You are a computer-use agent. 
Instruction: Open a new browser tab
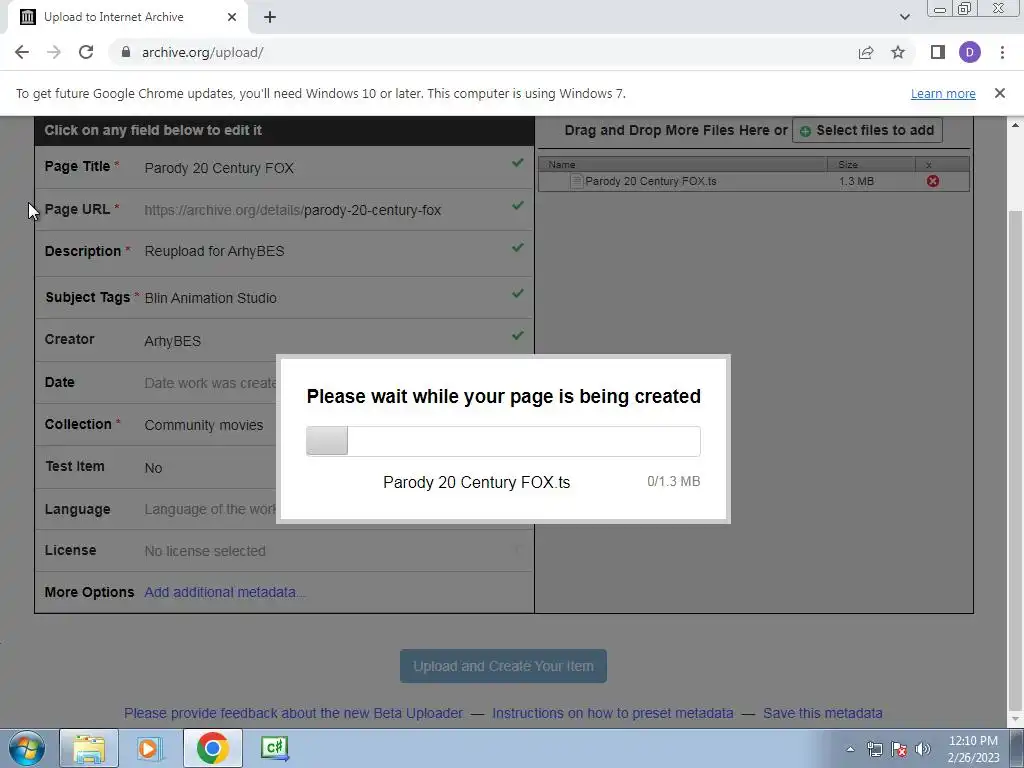[x=270, y=17]
